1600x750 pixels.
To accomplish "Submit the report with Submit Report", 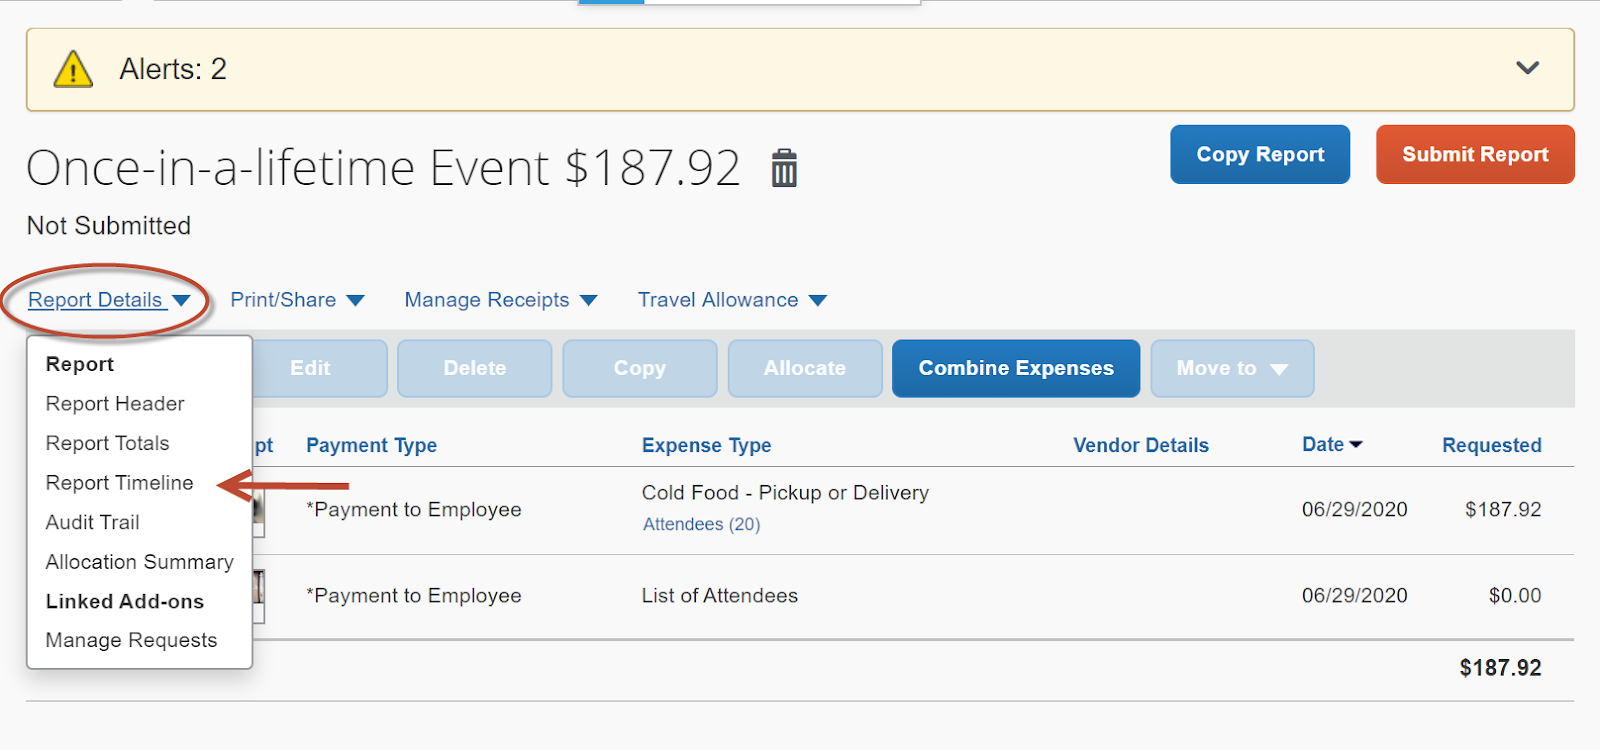I will (x=1475, y=154).
